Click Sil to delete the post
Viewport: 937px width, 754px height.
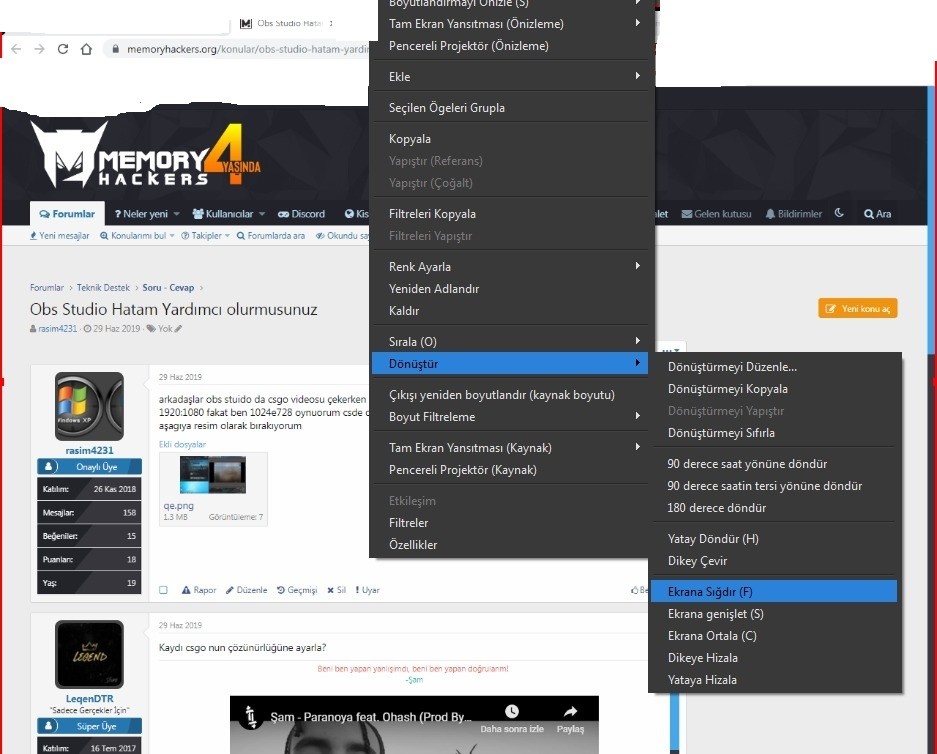[336, 590]
